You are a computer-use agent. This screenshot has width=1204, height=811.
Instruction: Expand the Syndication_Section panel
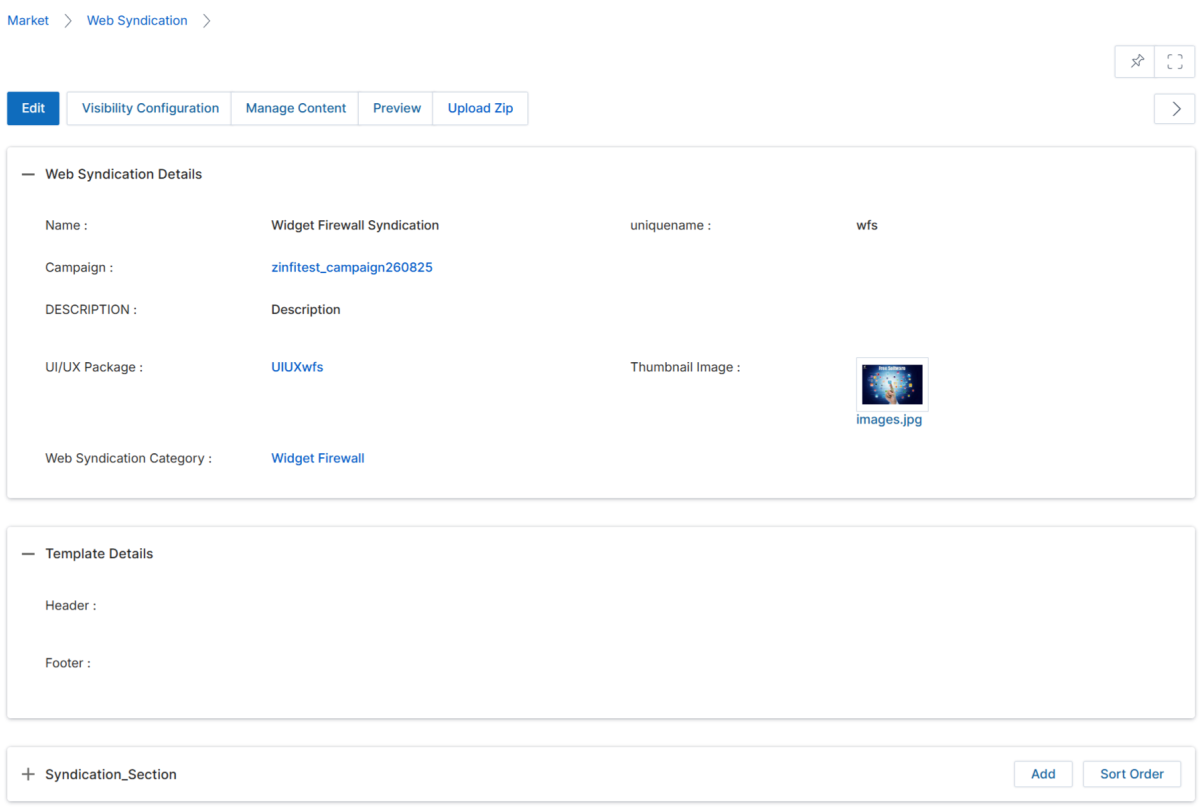tap(28, 774)
